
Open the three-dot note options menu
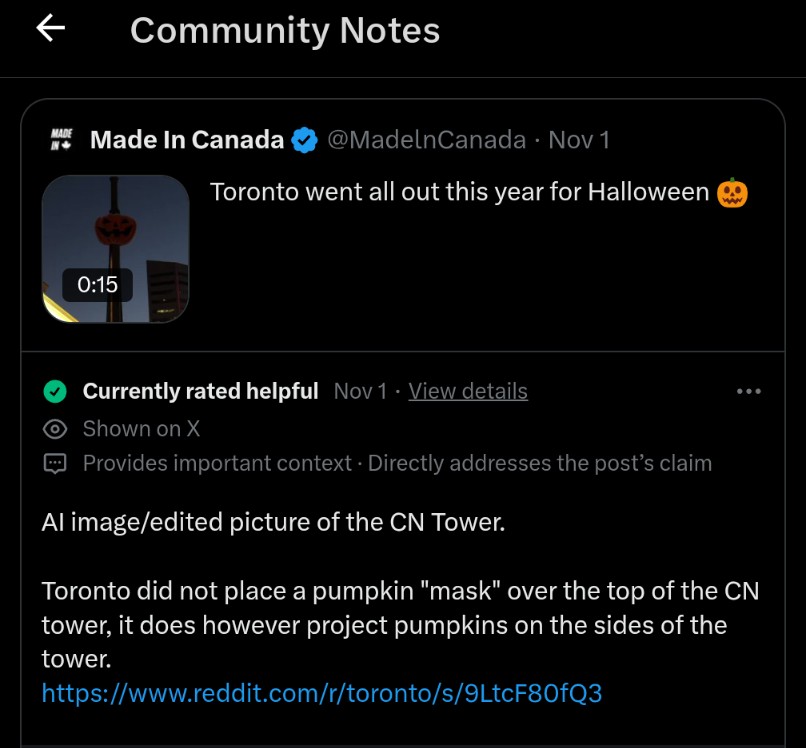click(748, 391)
